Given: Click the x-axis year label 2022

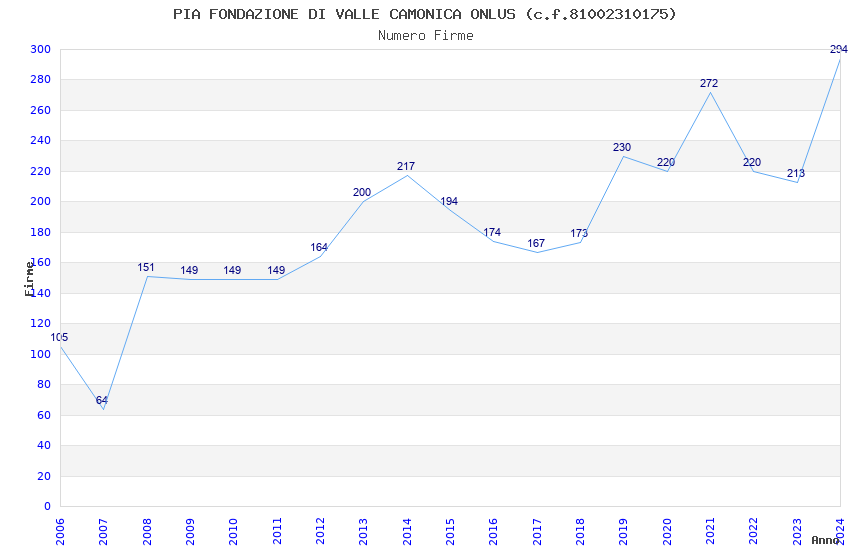Looking at the screenshot, I should pyautogui.click(x=754, y=532).
